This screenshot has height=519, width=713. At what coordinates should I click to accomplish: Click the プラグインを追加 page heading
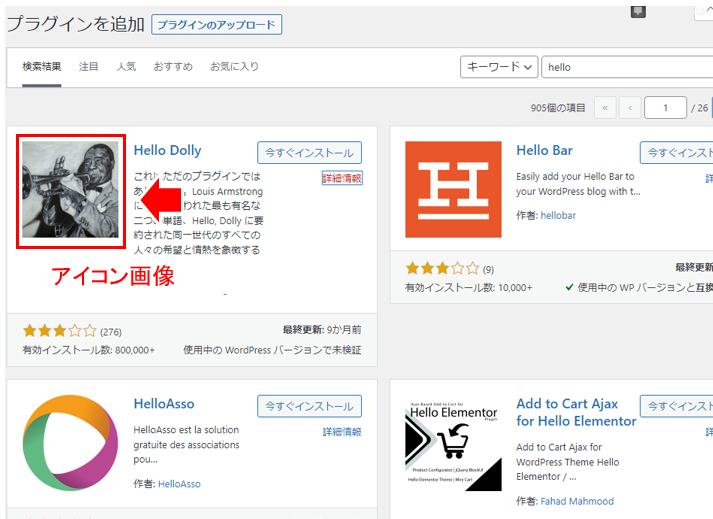[75, 24]
